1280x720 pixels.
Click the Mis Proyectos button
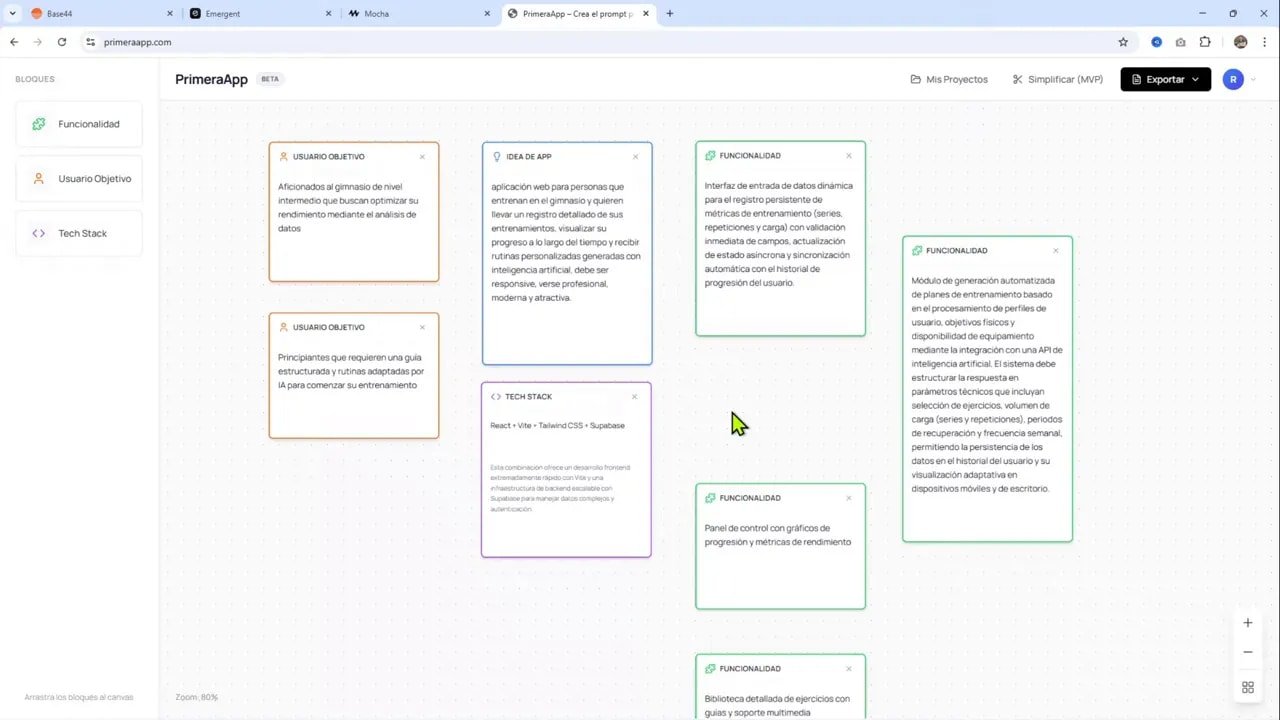tap(948, 79)
